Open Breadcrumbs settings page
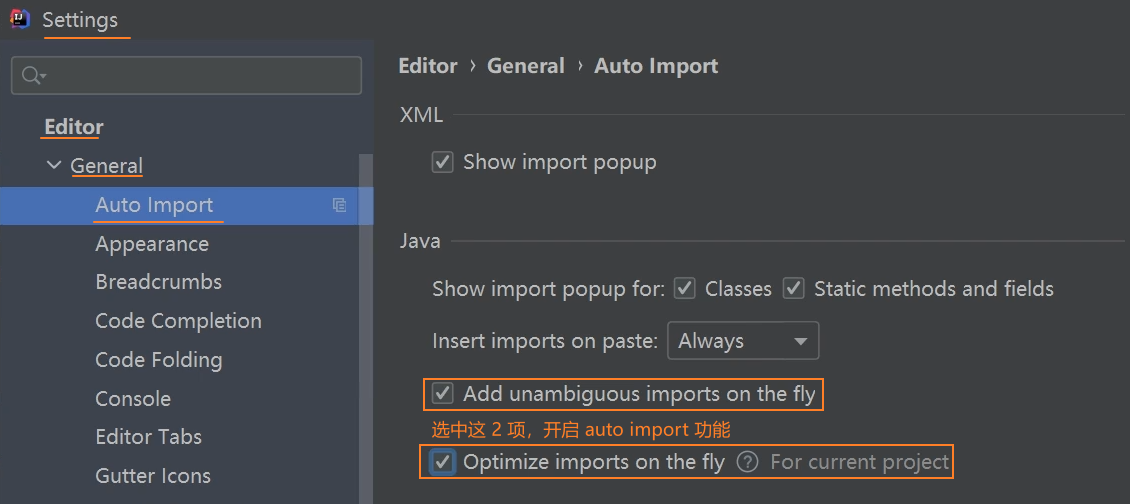Screen dimensions: 1130x504 click(x=158, y=282)
